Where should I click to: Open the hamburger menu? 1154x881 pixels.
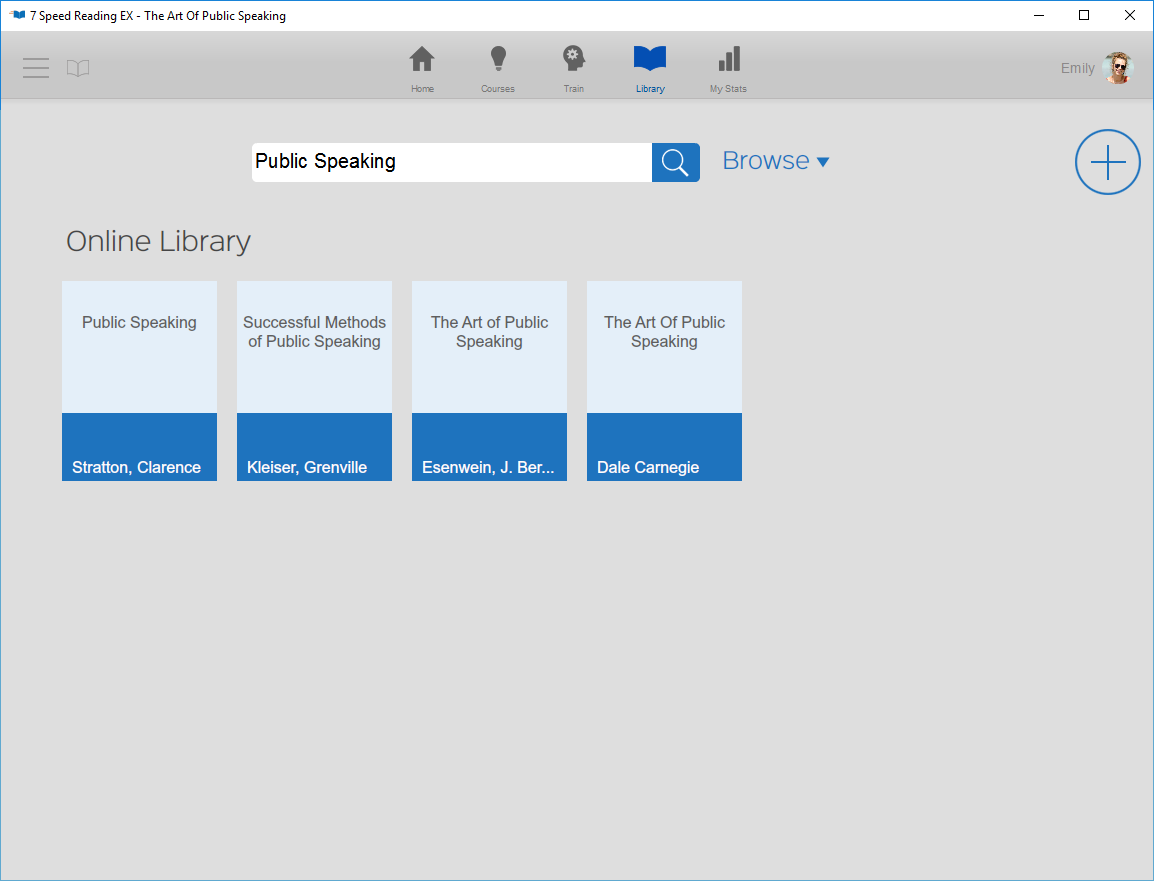point(36,68)
